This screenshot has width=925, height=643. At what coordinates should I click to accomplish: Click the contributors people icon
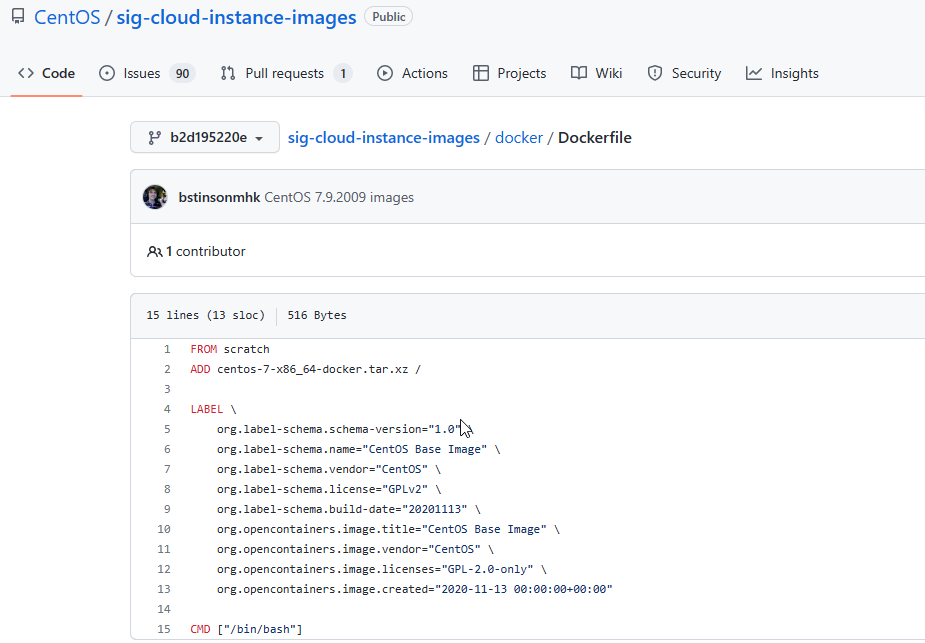pos(155,252)
